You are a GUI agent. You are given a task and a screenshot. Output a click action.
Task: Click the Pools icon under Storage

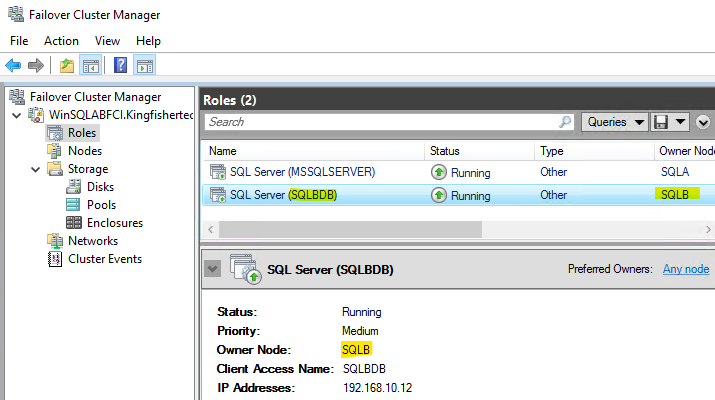73,205
